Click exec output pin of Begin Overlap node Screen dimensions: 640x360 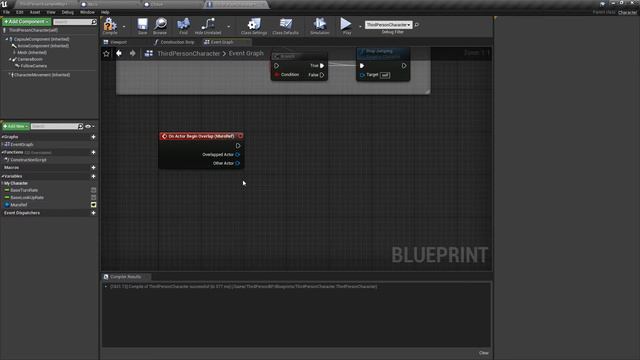pos(238,146)
